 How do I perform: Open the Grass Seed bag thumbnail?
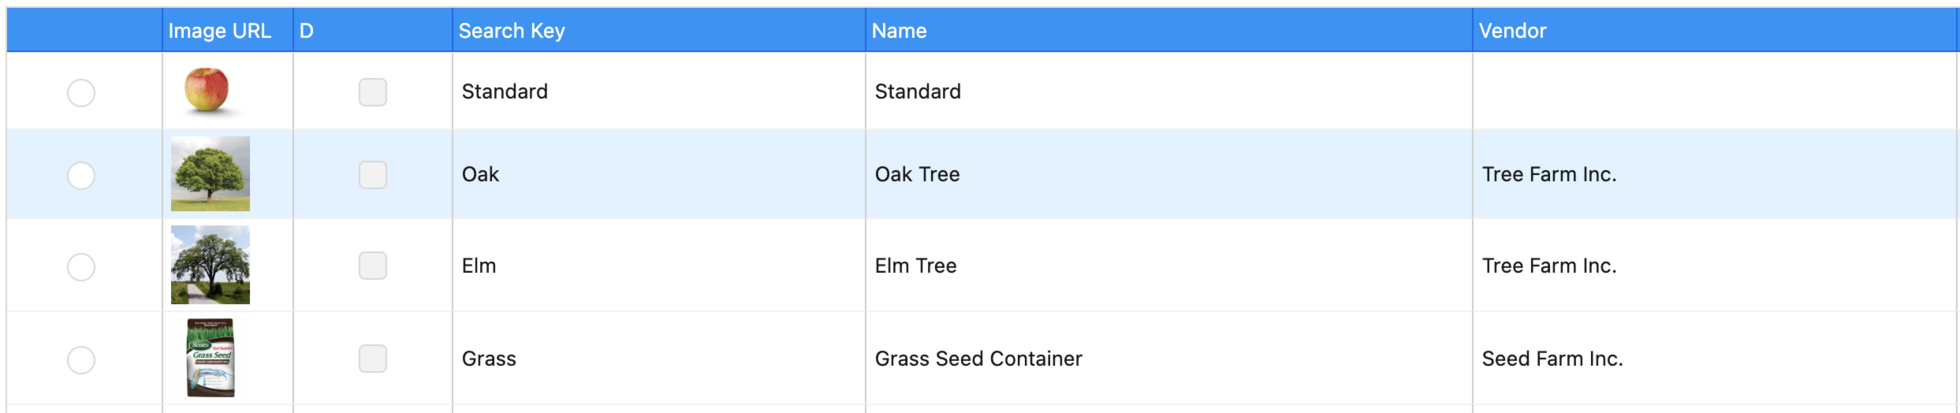210,358
